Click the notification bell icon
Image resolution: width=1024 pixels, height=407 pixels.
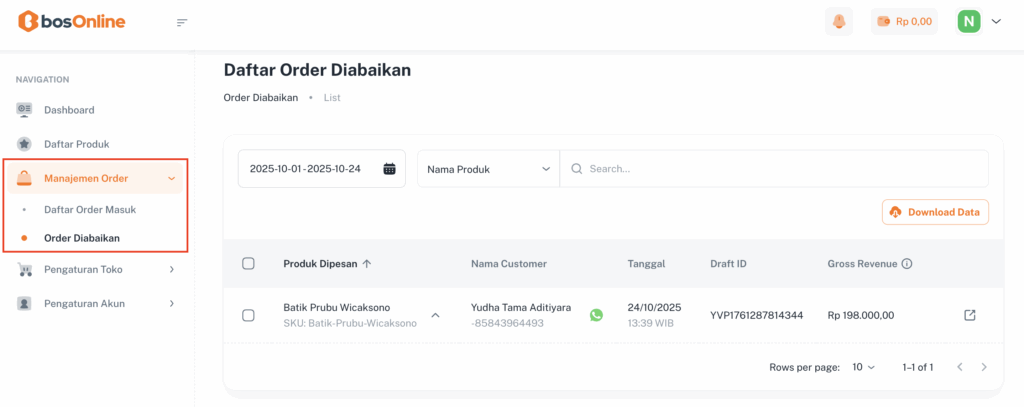pos(838,21)
